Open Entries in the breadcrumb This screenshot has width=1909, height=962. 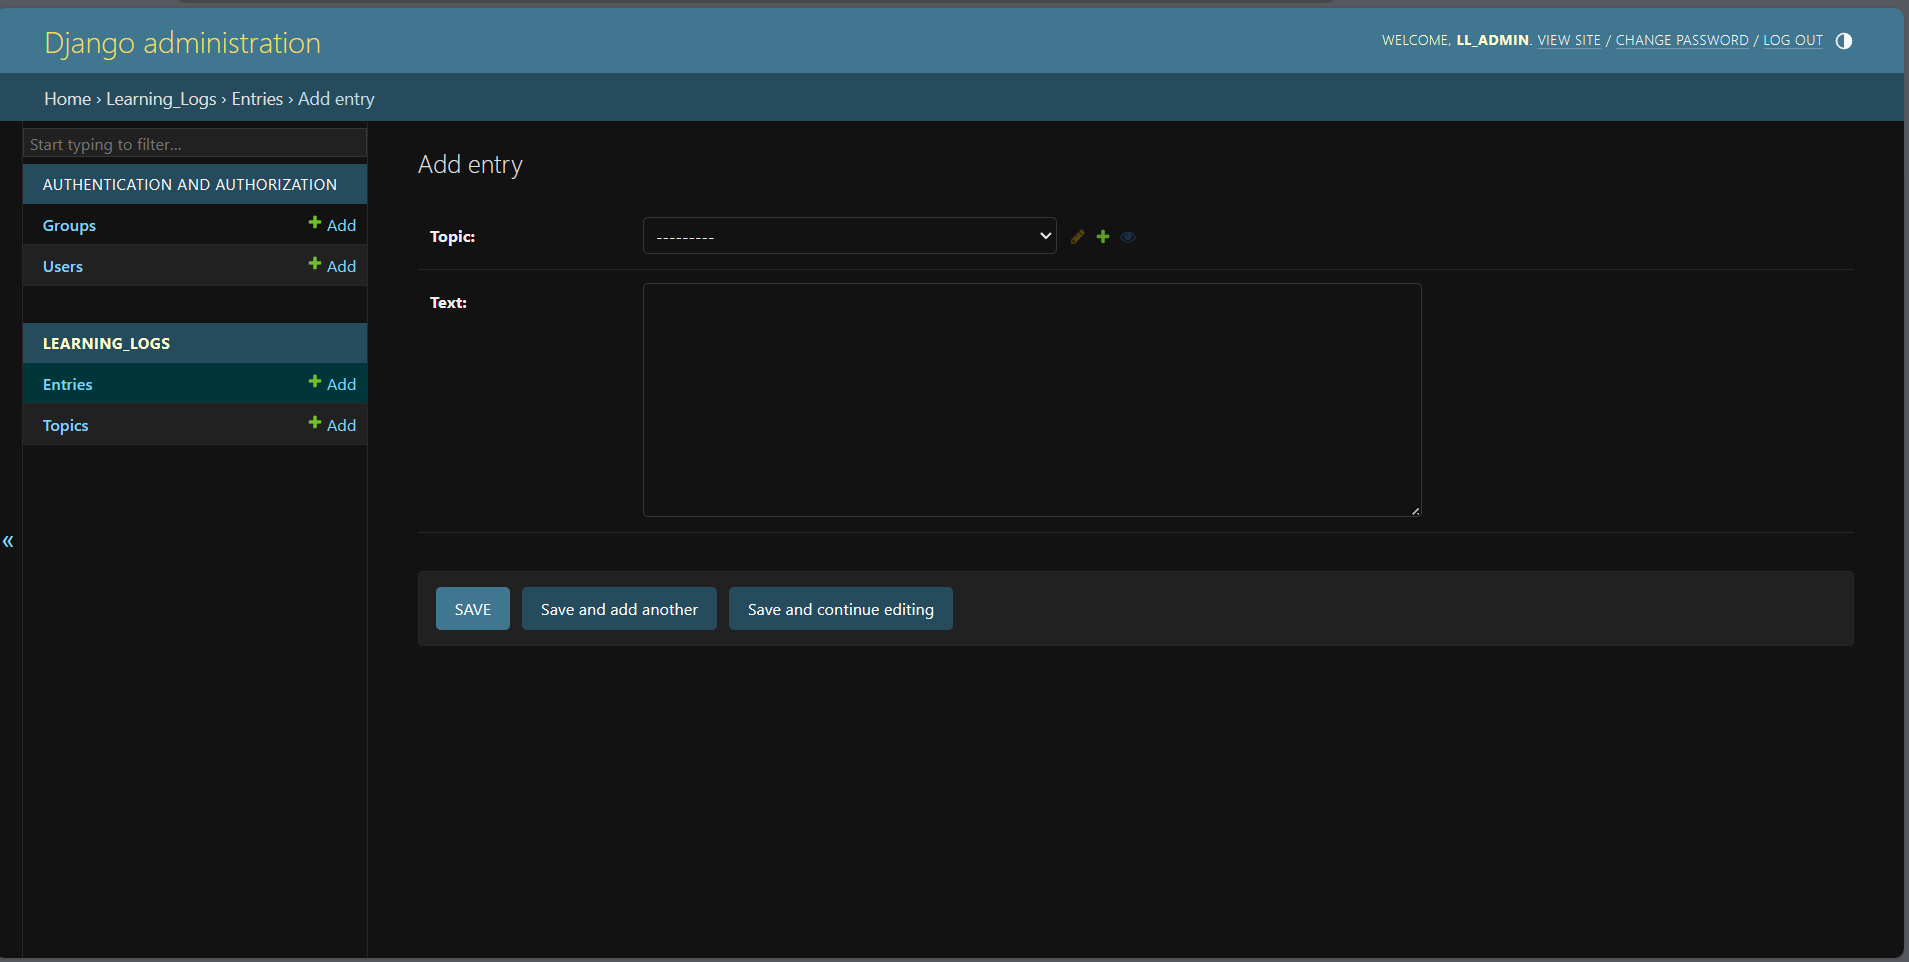tap(257, 99)
